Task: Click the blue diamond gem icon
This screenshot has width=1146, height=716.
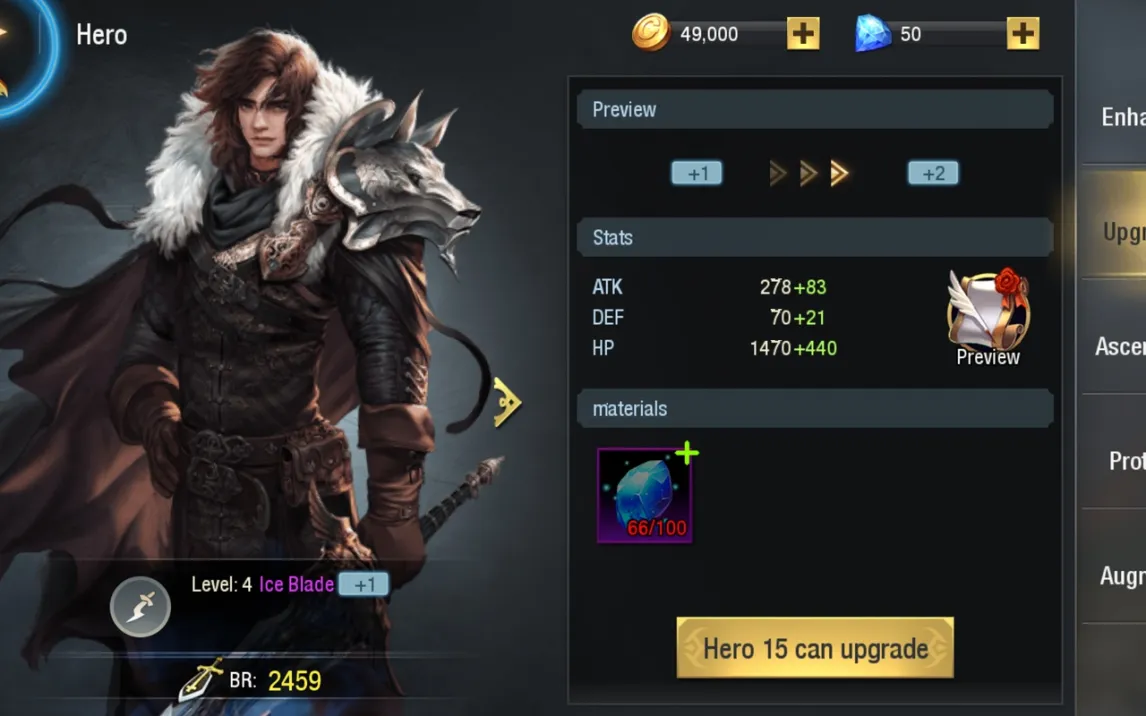Action: click(873, 34)
